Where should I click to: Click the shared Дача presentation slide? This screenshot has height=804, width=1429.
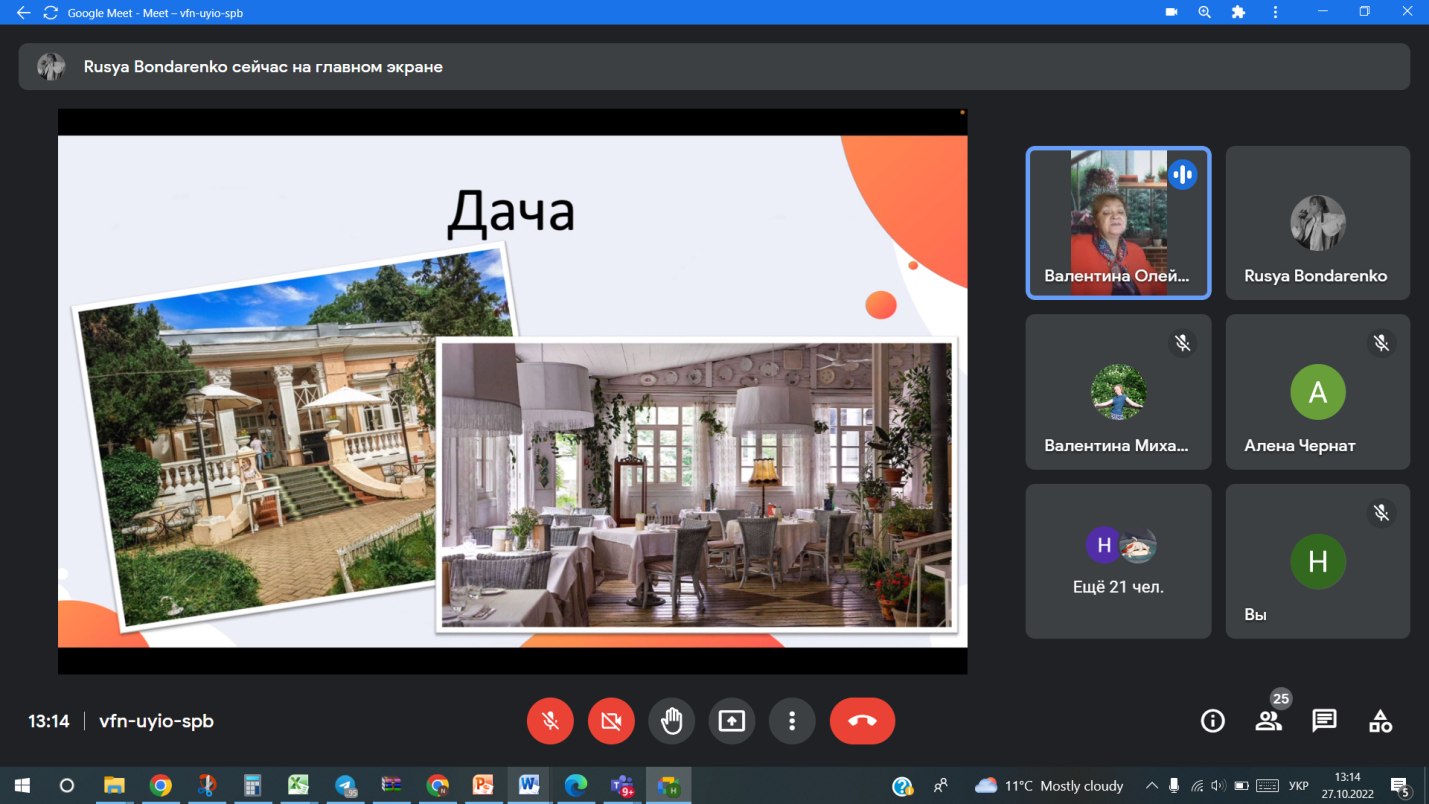pyautogui.click(x=512, y=391)
